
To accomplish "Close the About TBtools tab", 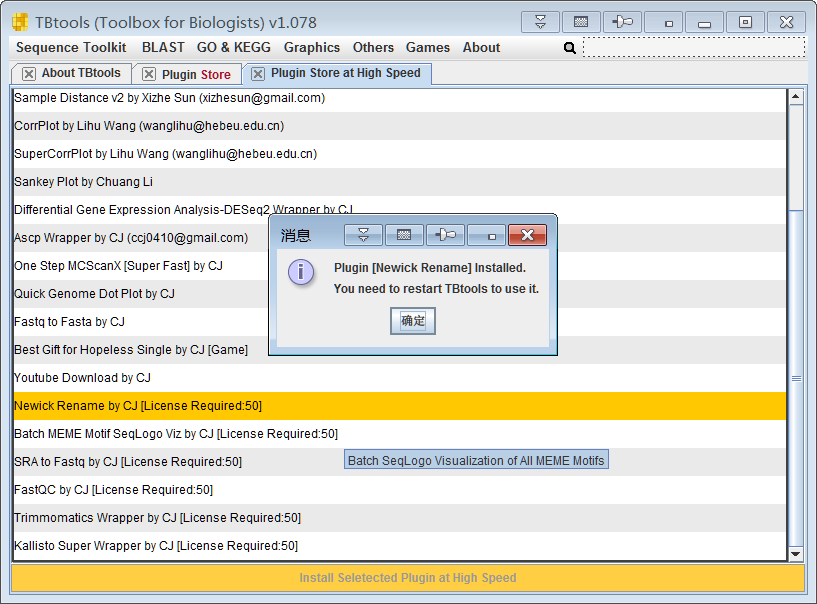I will (29, 74).
